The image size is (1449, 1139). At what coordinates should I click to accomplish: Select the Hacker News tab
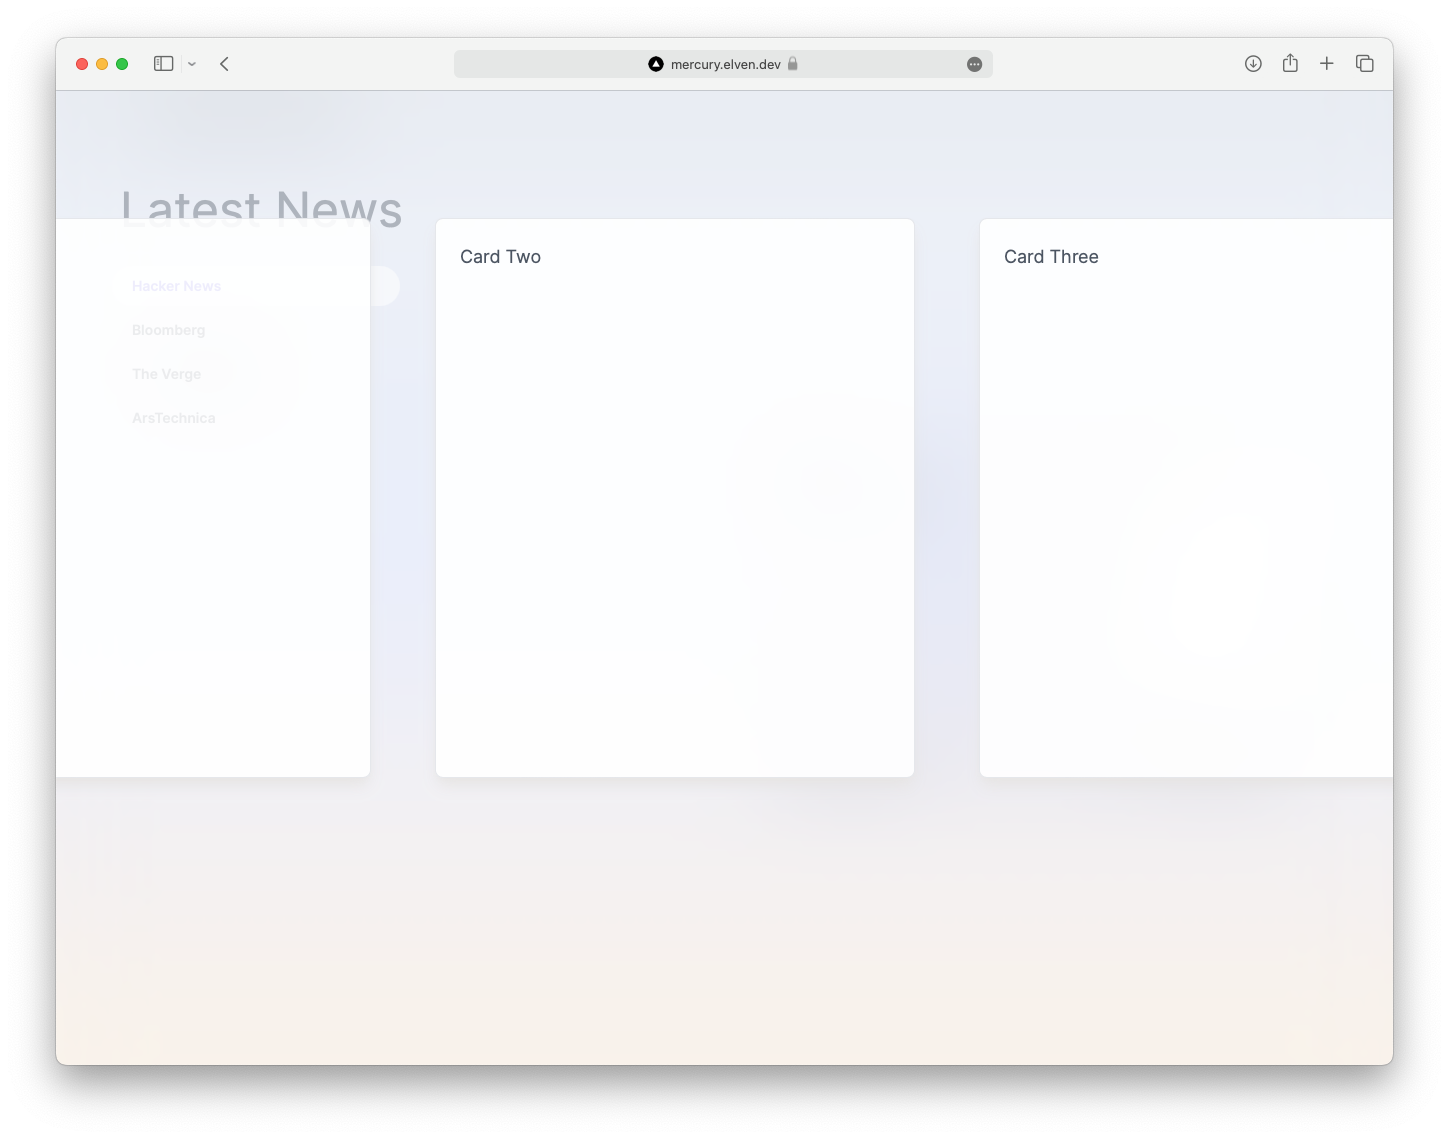pyautogui.click(x=176, y=286)
